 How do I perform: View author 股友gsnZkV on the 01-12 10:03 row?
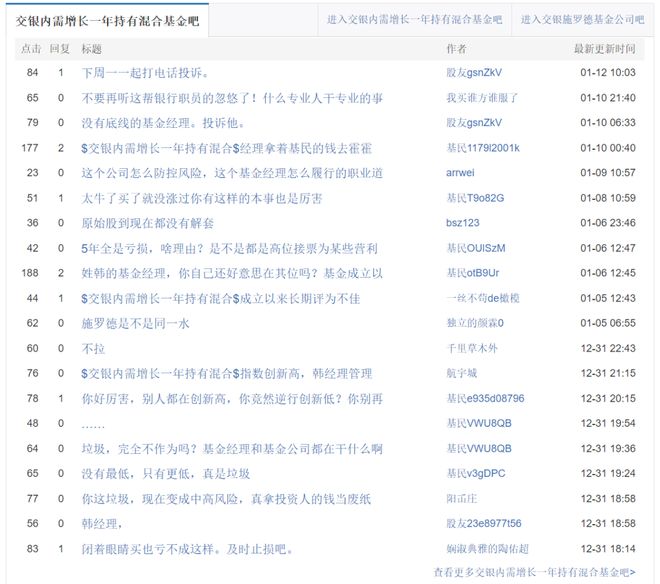[x=474, y=72]
